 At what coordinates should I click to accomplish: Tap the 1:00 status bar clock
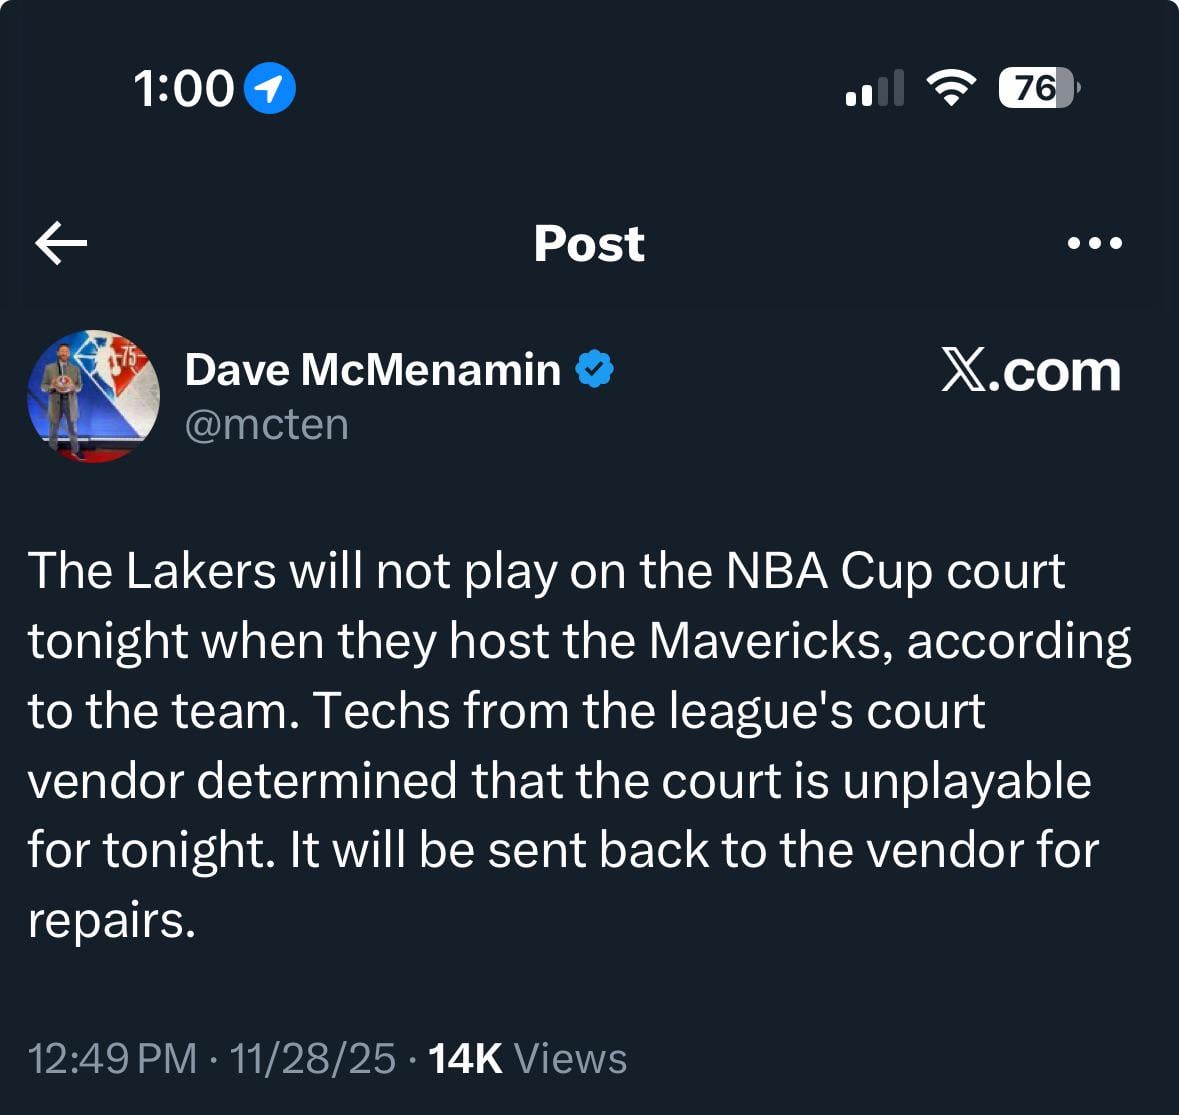(x=183, y=89)
